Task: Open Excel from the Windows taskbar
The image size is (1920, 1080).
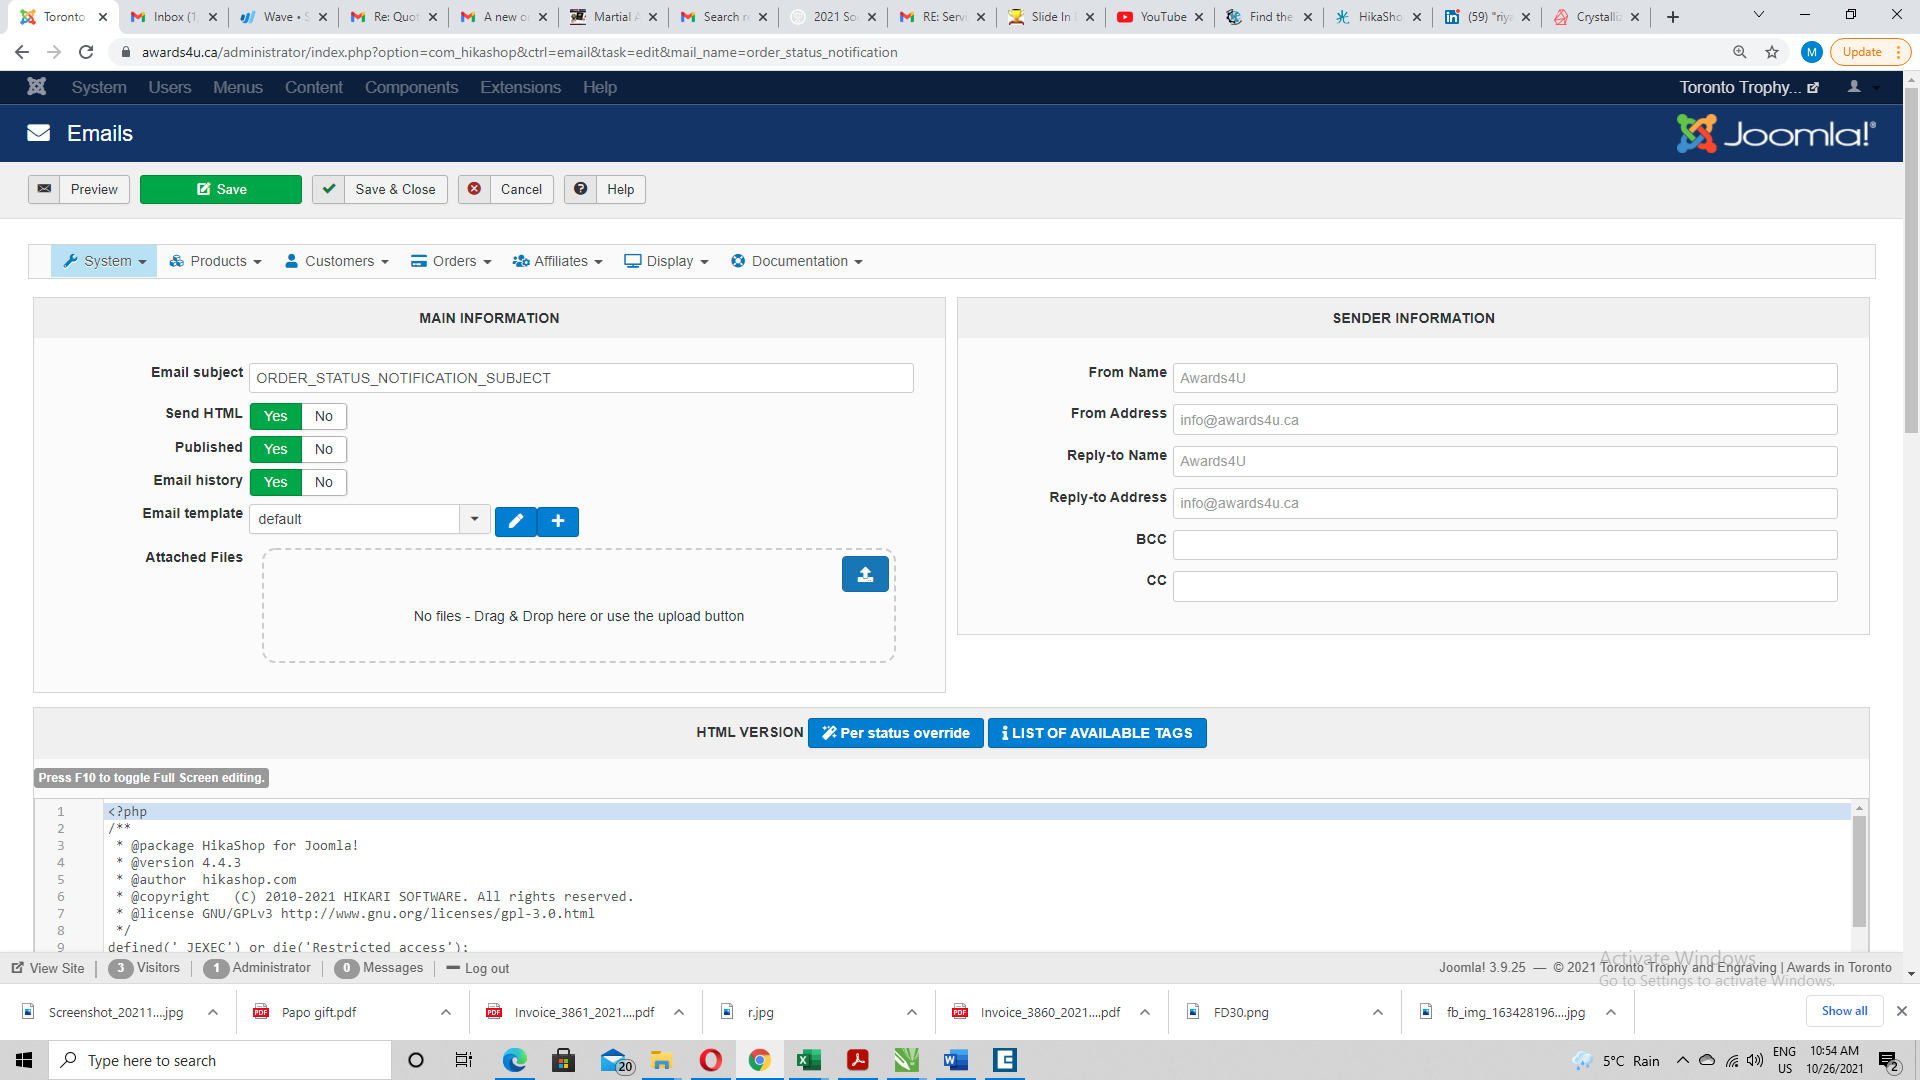Action: coord(808,1060)
